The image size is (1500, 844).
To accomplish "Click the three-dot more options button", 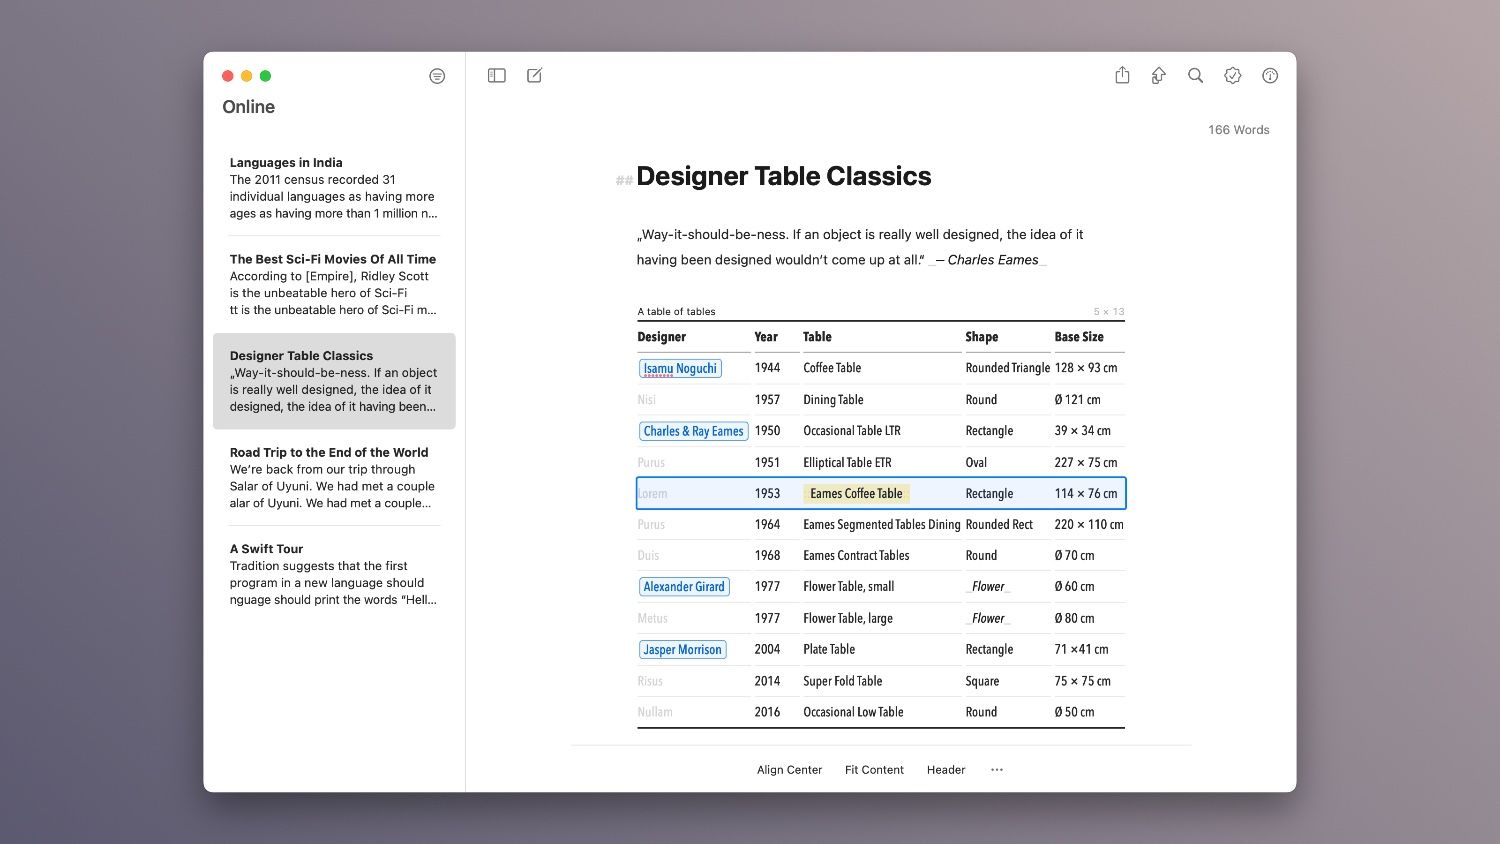I will pyautogui.click(x=996, y=770).
